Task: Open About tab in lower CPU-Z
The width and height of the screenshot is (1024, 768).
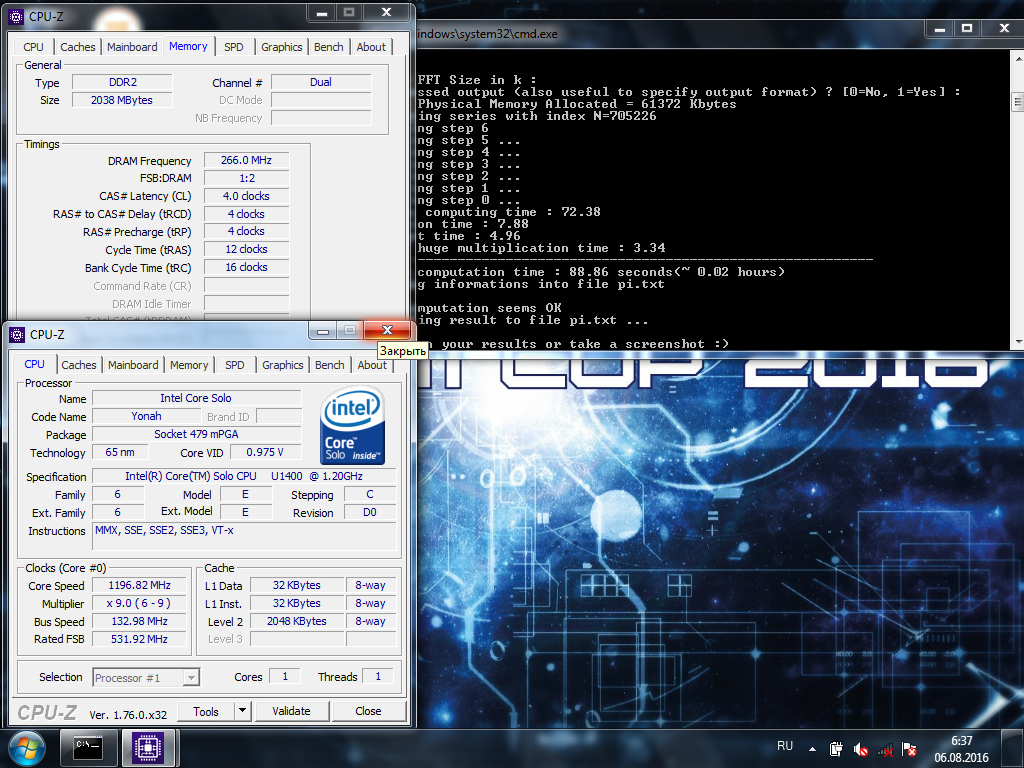Action: [372, 365]
